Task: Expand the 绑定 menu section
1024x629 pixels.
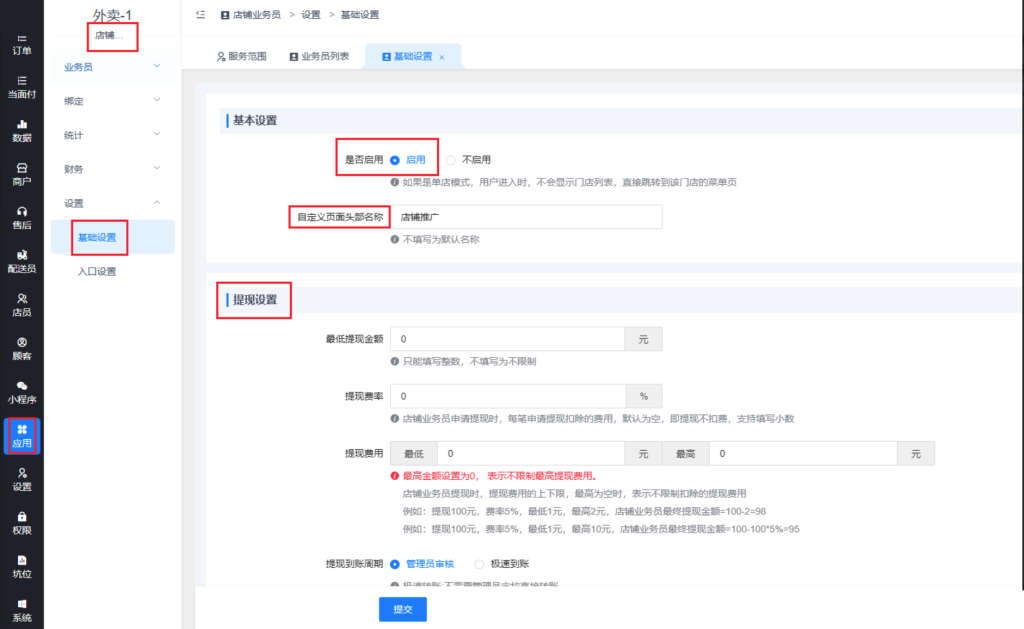Action: point(112,101)
